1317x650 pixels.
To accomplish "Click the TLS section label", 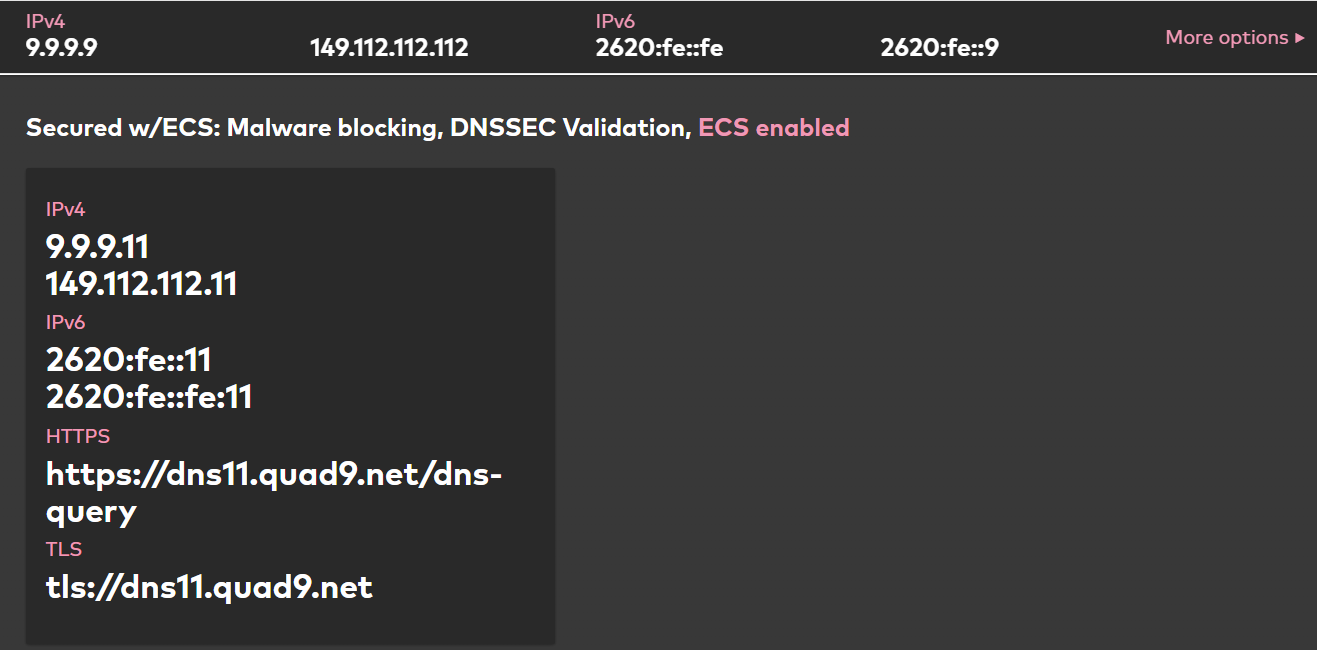I will click(x=64, y=549).
